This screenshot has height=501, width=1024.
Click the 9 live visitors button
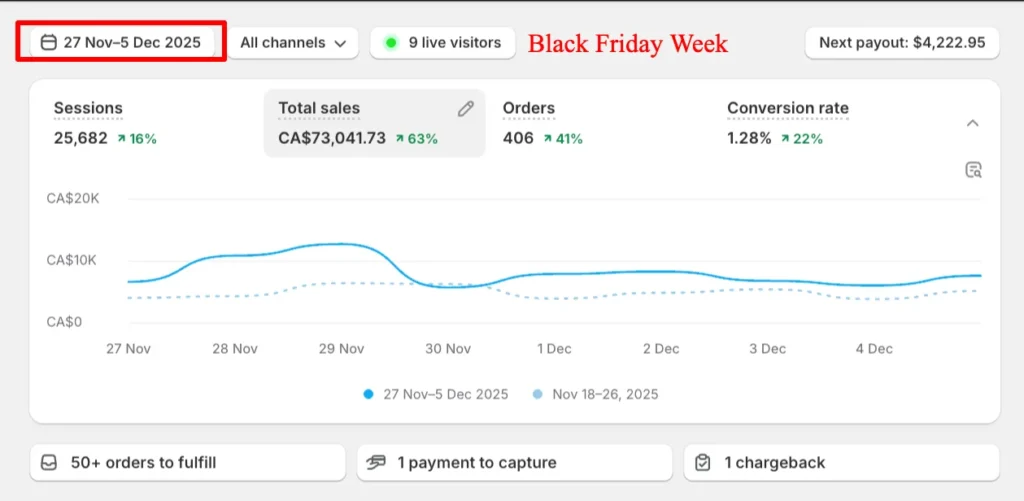pos(443,42)
